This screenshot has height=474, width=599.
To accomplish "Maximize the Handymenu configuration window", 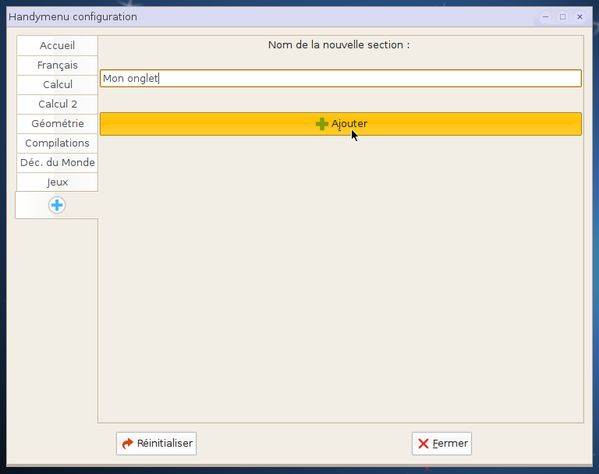I will [x=563, y=17].
